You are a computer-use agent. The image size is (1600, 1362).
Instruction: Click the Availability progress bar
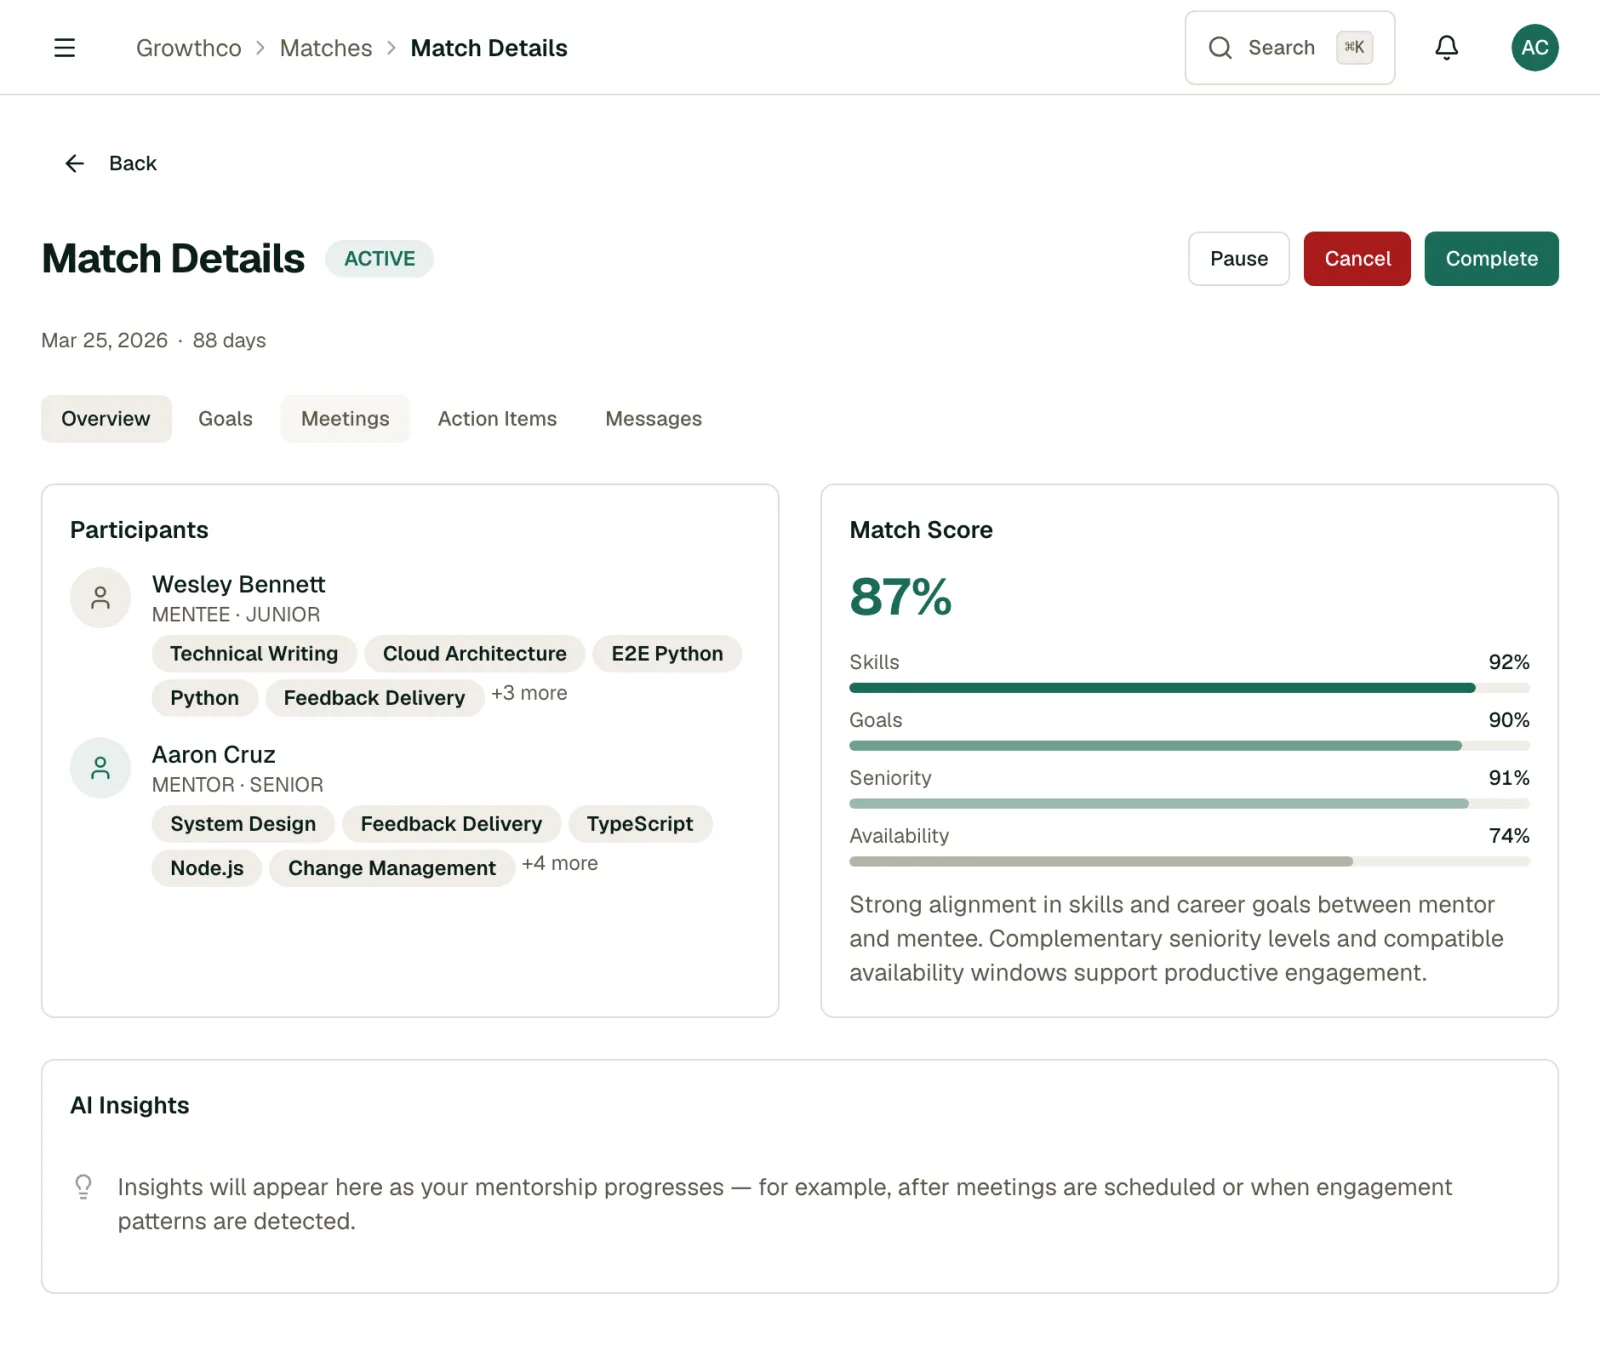(x=1189, y=862)
